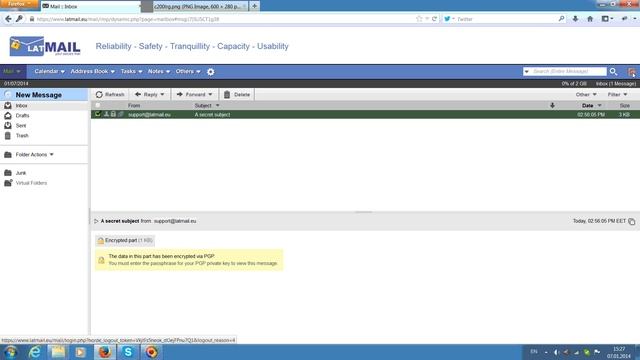Open a new browser tab
The image size is (640, 360).
(254, 6)
